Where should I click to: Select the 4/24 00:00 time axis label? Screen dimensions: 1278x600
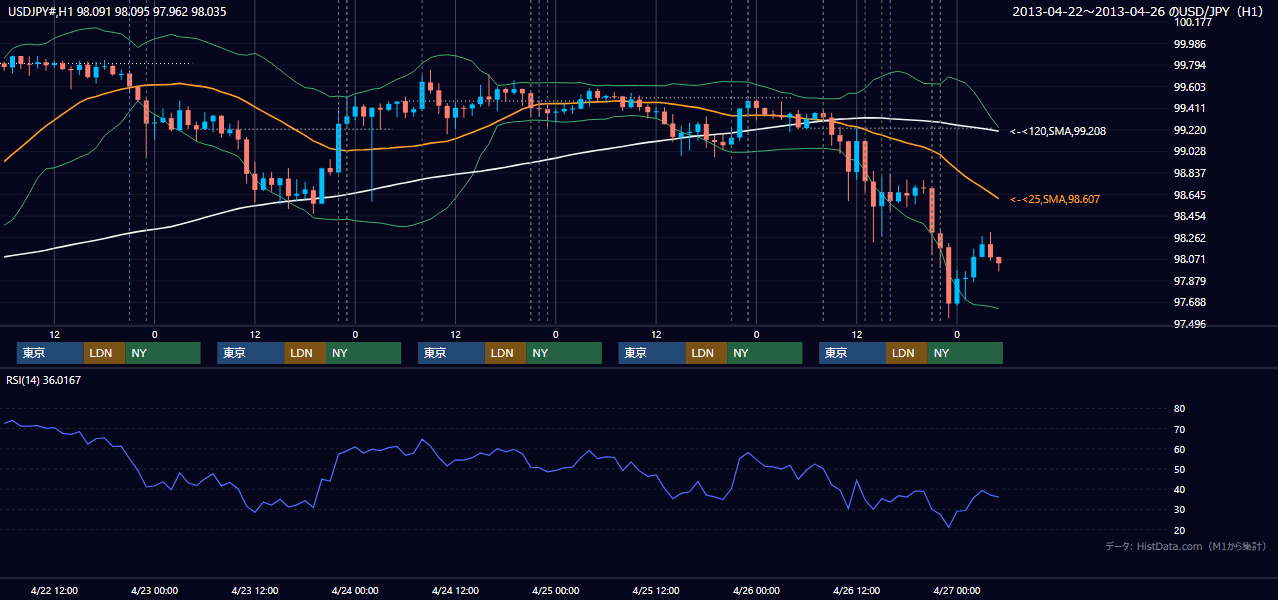[x=355, y=590]
